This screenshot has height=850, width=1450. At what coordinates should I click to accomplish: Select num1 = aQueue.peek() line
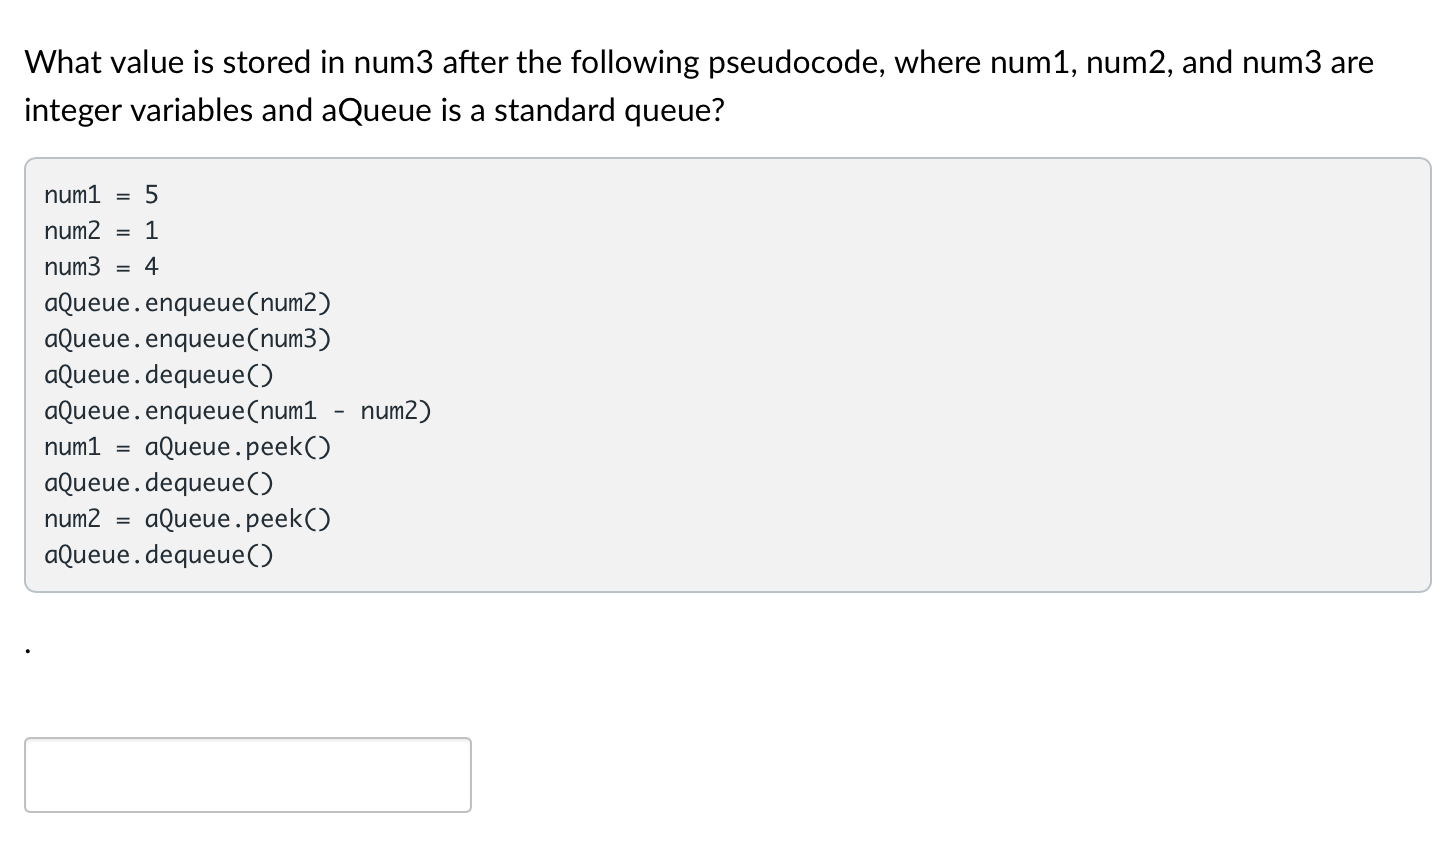point(188,447)
